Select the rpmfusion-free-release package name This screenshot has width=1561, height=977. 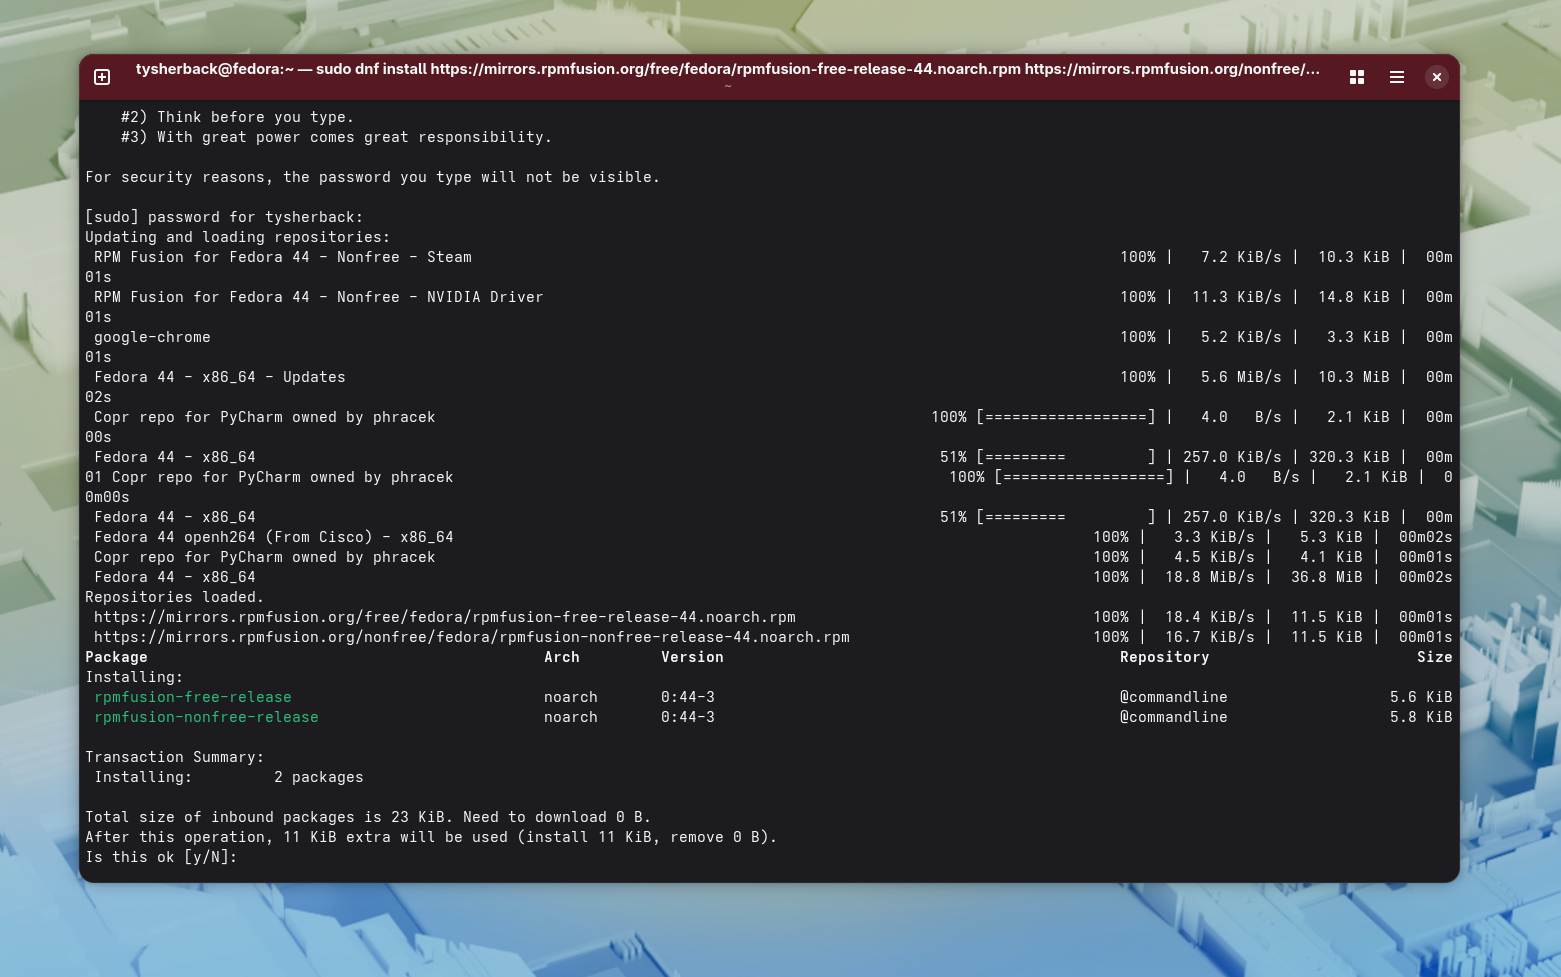click(x=193, y=697)
